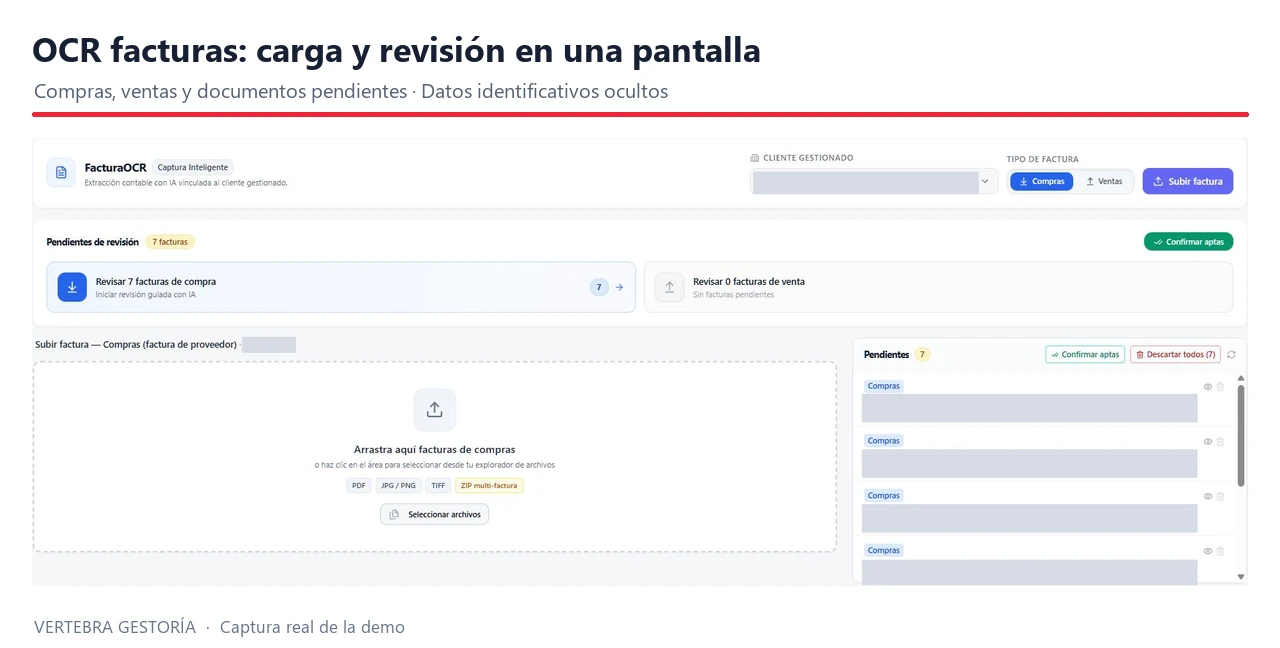Screen dimensions: 1280x648
Task: Delete the first pending Compras row via its trash icon
Action: (x=1220, y=386)
